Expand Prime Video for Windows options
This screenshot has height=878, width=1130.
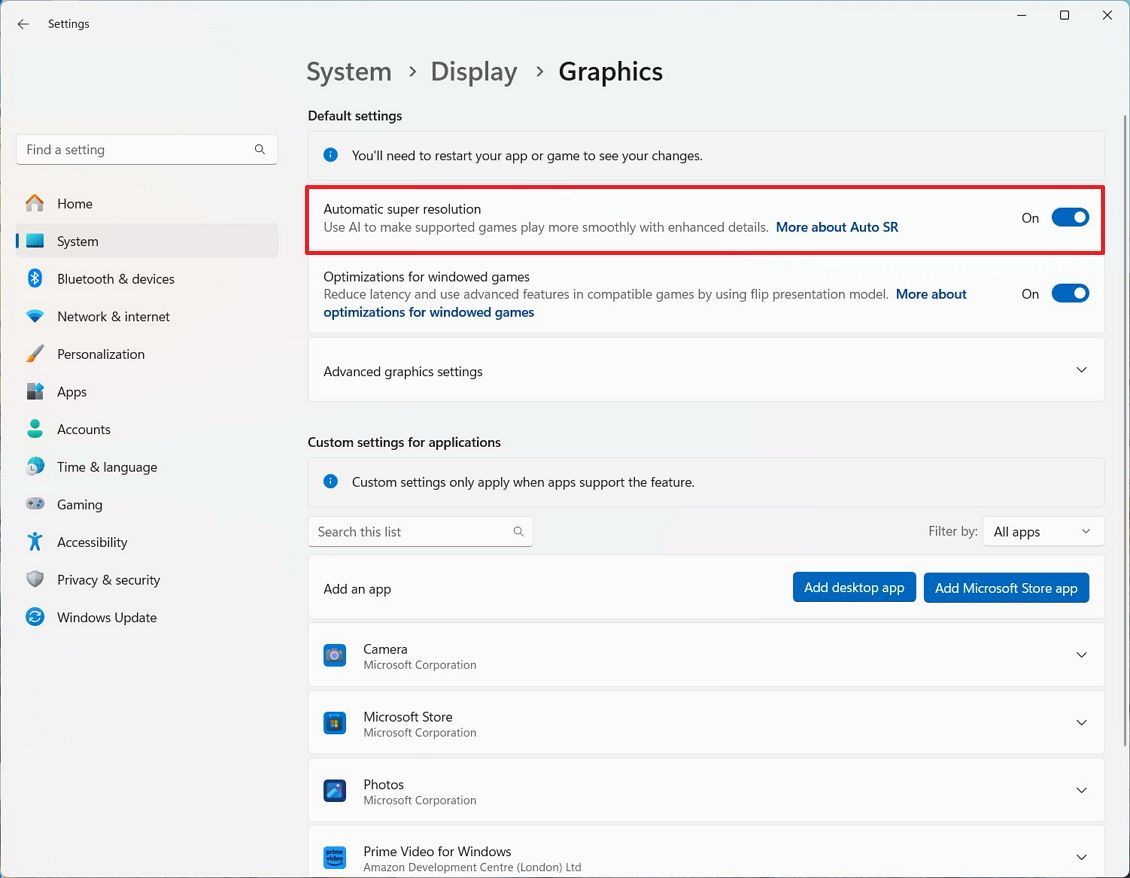point(1081,856)
